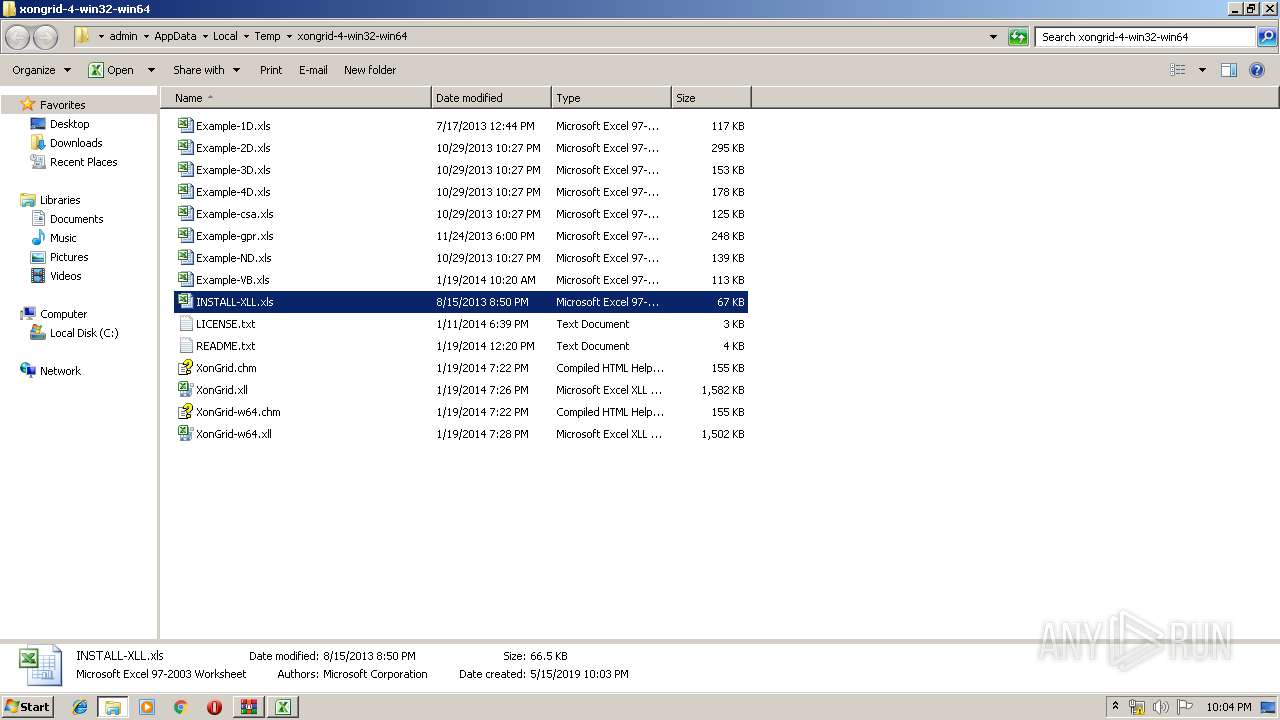Click the Opera taskbar icon

[214, 707]
